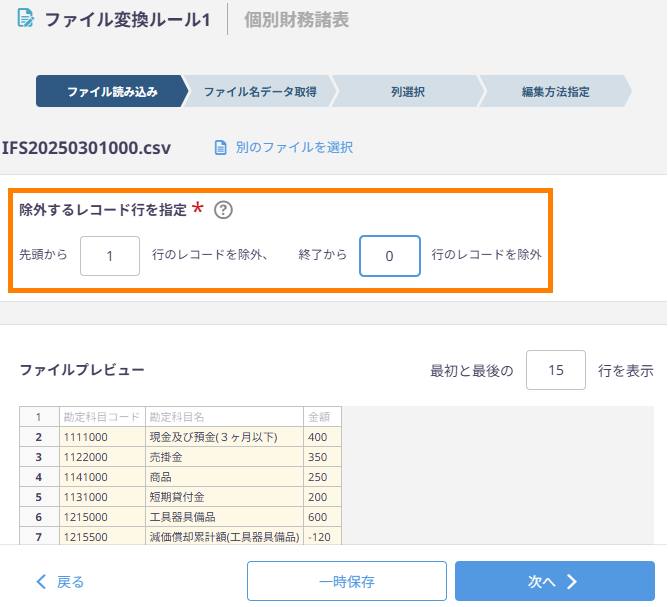Click the 最初と最後の label
The height and width of the screenshot is (607, 668).
point(472,371)
